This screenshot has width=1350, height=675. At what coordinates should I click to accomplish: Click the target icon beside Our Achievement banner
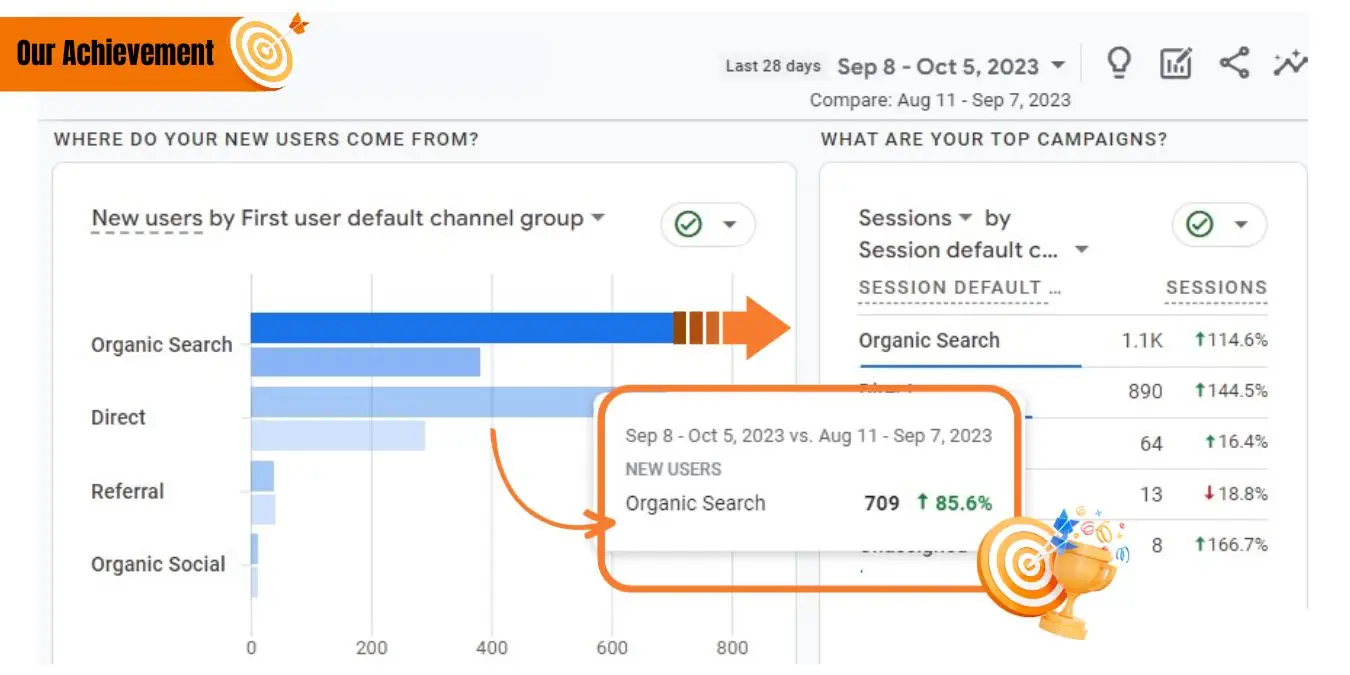pos(264,52)
